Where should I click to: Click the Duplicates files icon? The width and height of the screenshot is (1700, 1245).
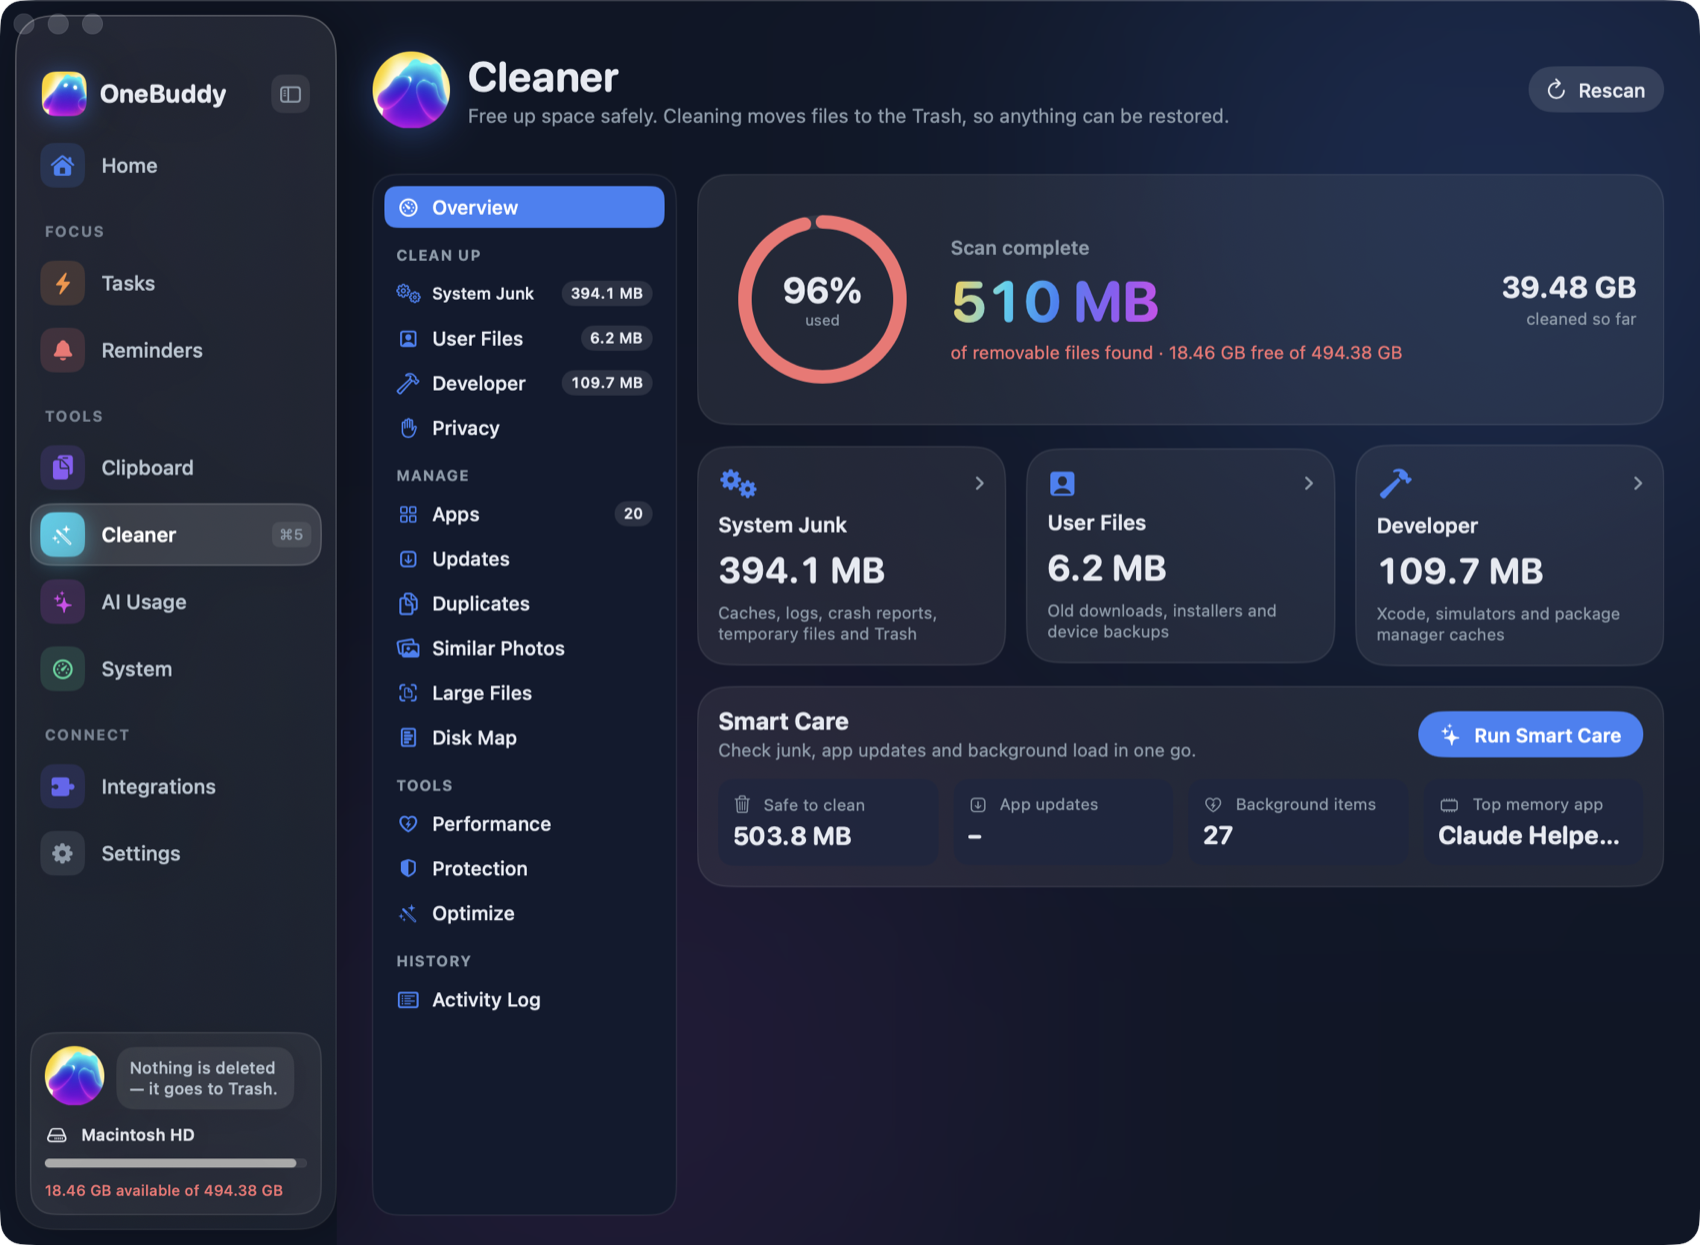[x=408, y=603]
